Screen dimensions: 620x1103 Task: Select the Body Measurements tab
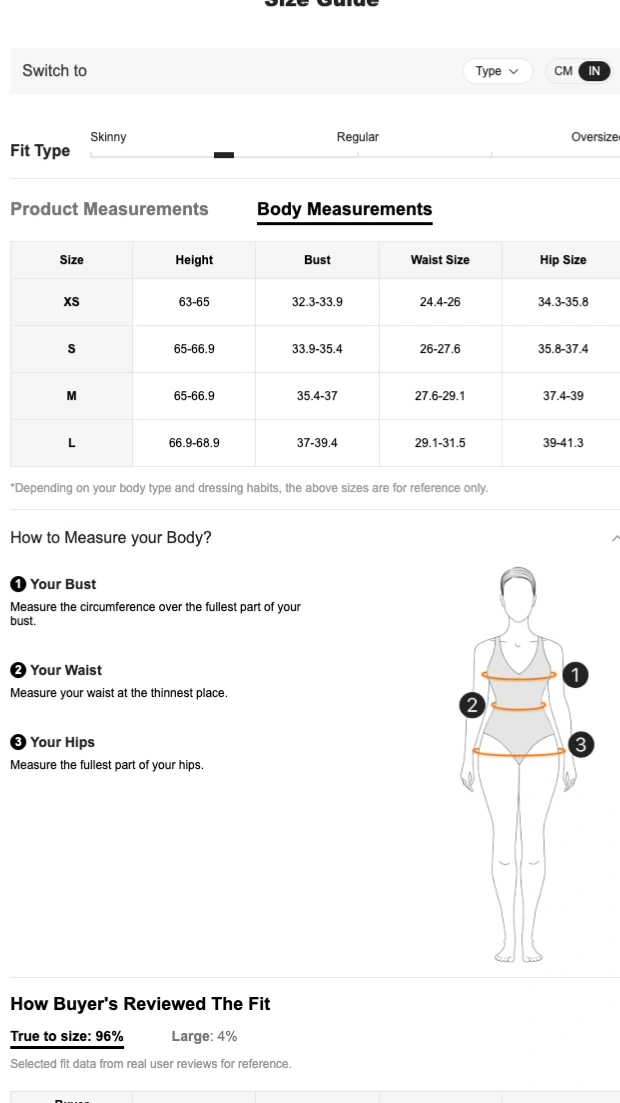pyautogui.click(x=344, y=209)
